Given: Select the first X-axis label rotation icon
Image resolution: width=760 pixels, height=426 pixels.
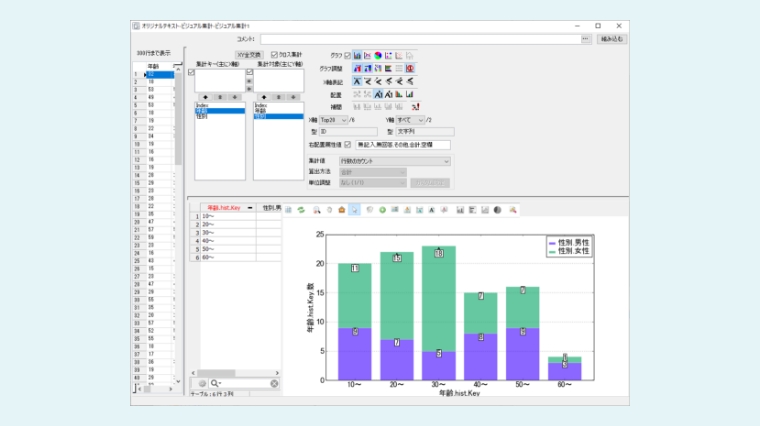Looking at the screenshot, I should pyautogui.click(x=357, y=81).
